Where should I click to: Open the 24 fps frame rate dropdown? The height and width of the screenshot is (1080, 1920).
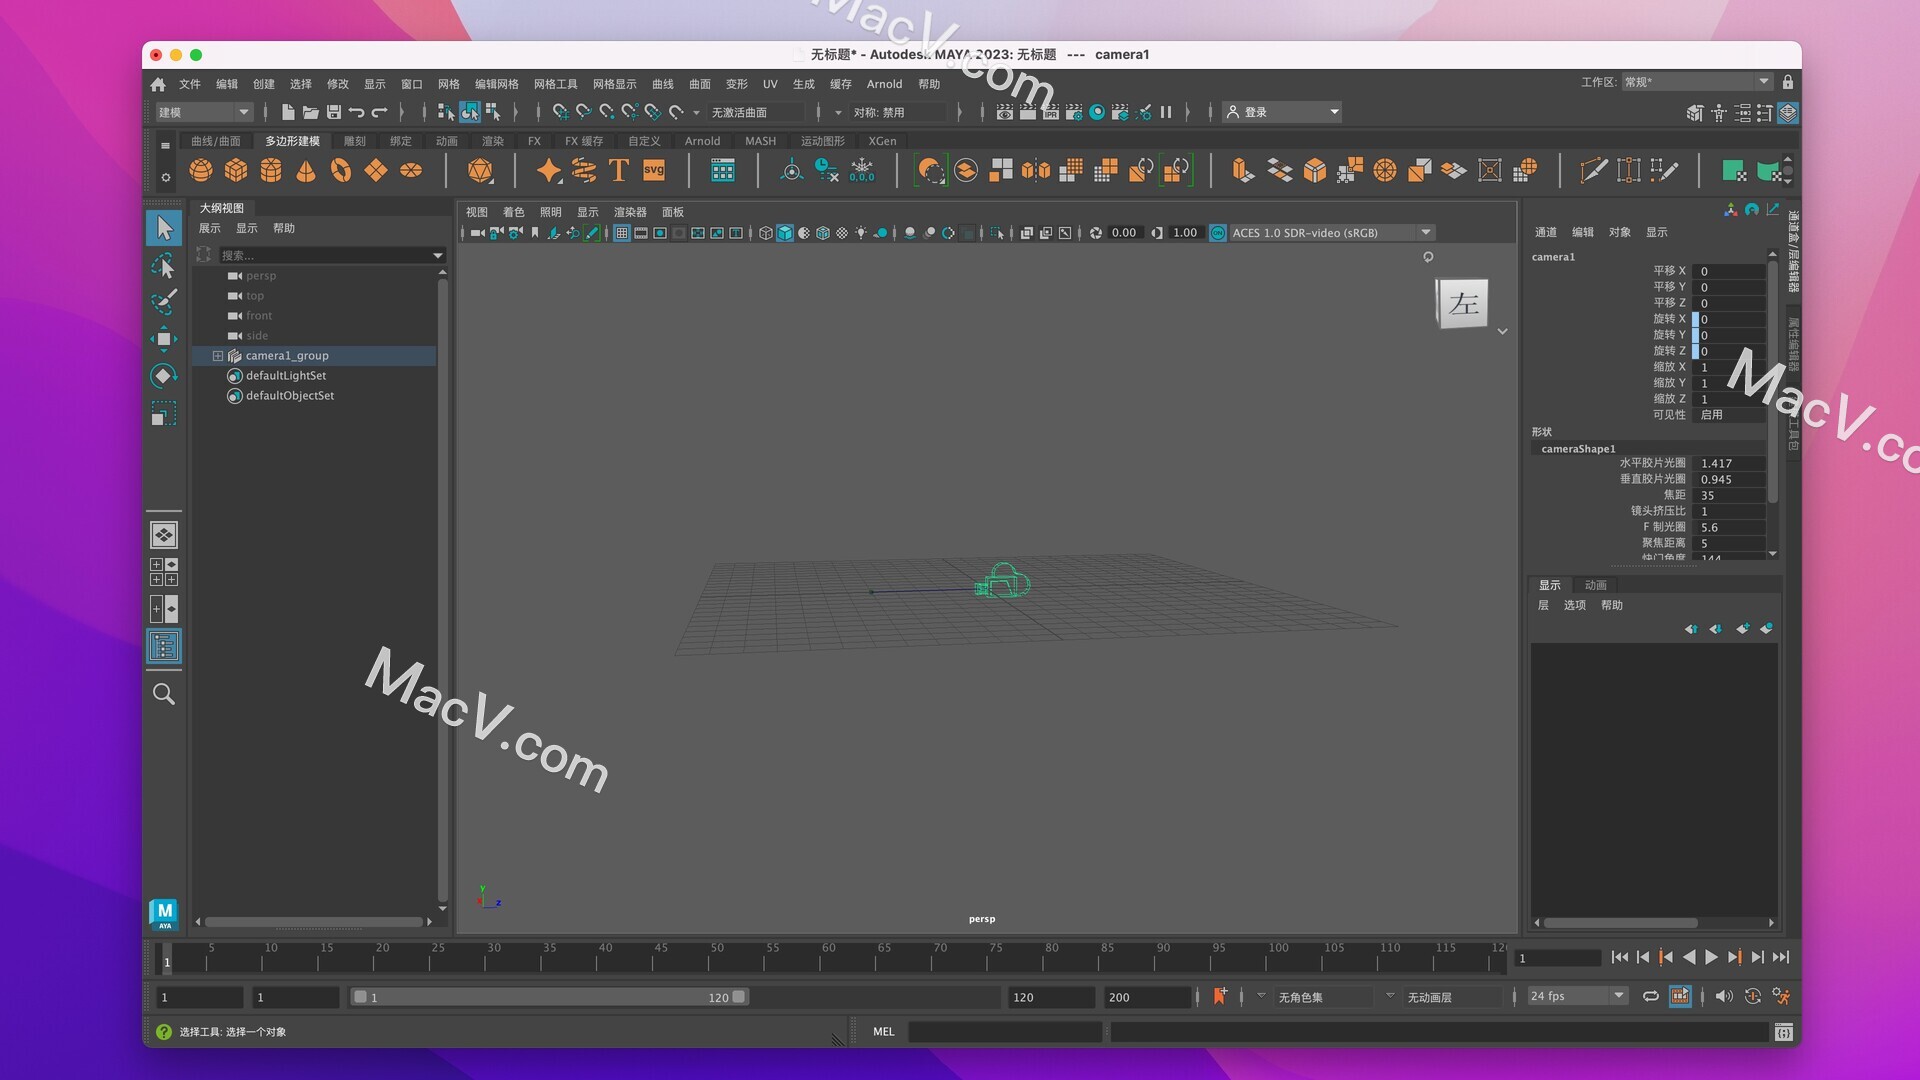point(1577,996)
